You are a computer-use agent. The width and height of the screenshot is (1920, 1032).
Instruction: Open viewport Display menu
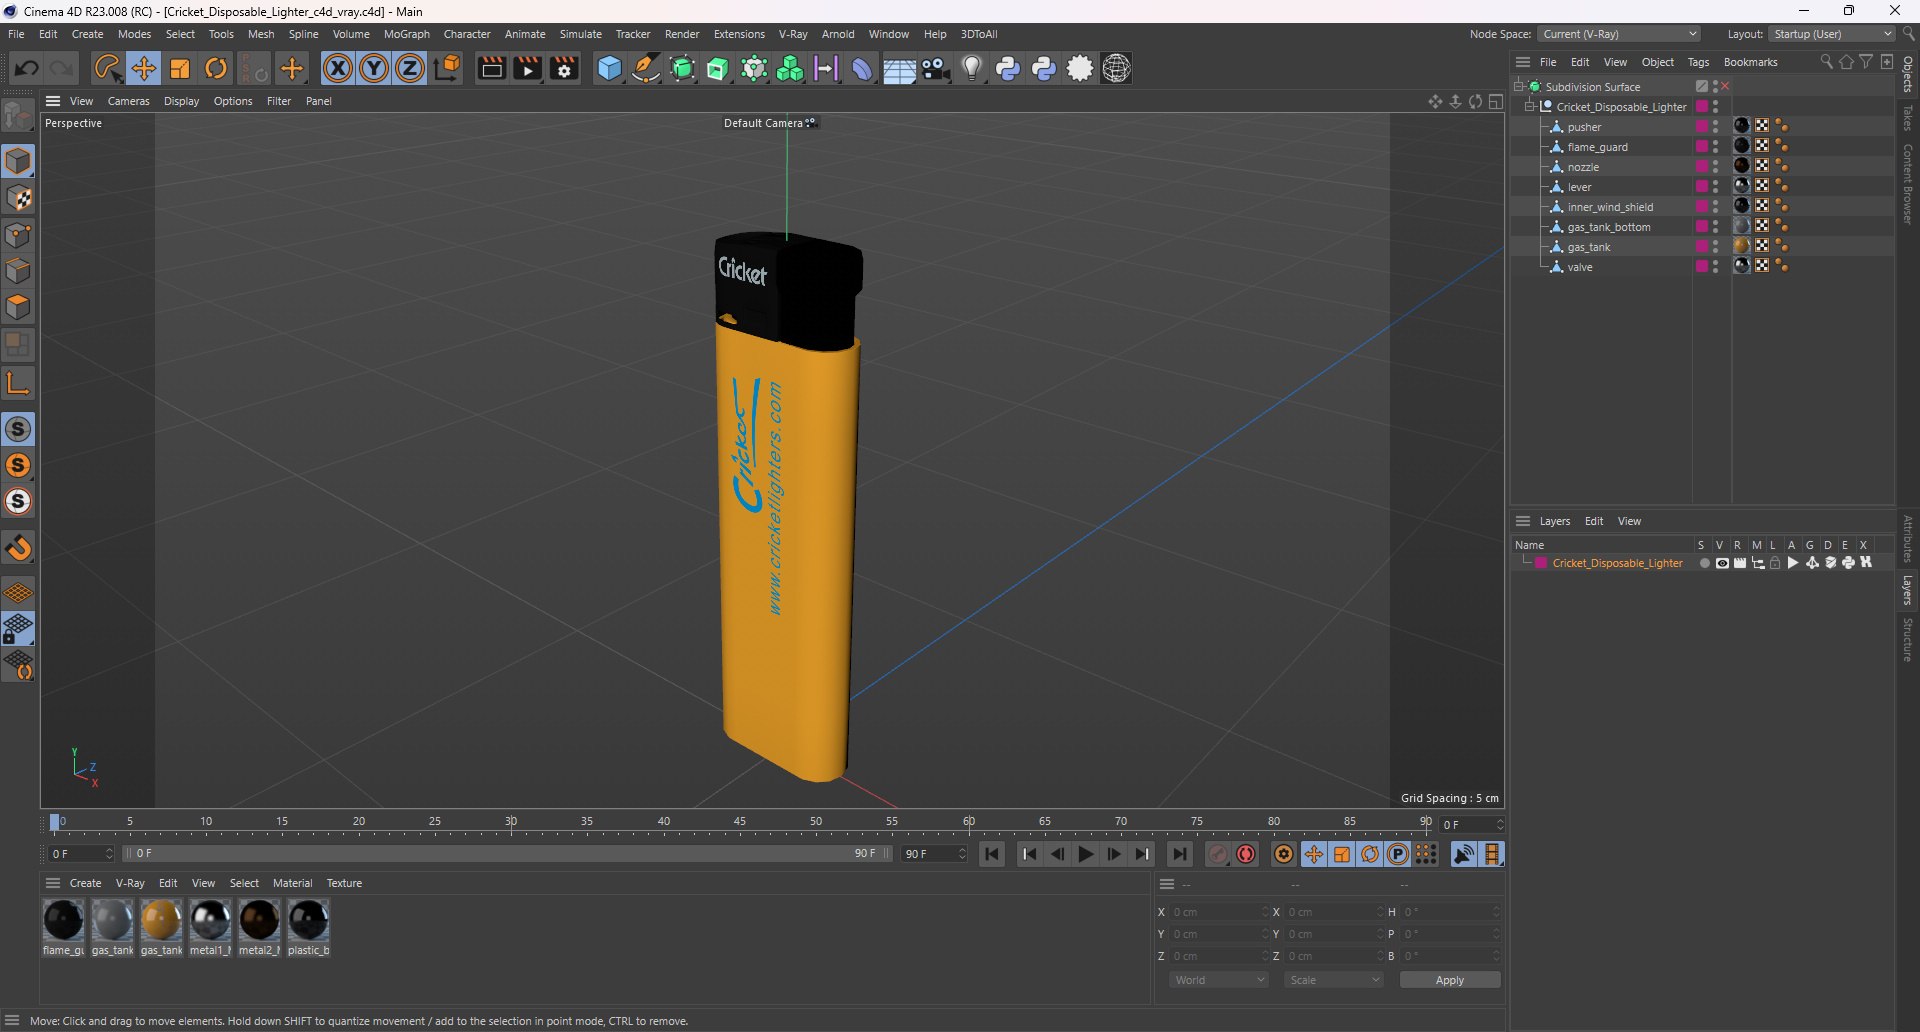point(181,101)
